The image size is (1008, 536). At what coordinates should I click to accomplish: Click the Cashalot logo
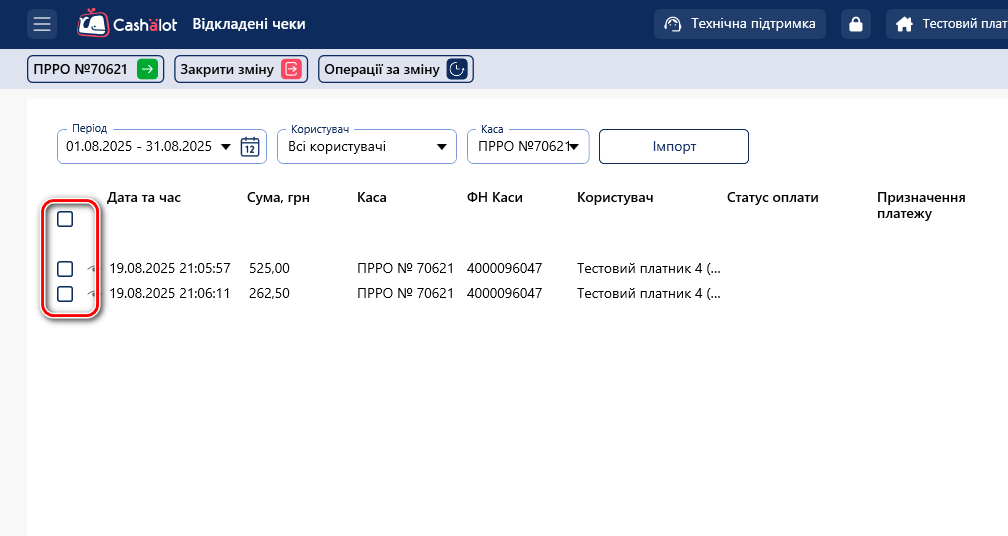click(x=127, y=24)
